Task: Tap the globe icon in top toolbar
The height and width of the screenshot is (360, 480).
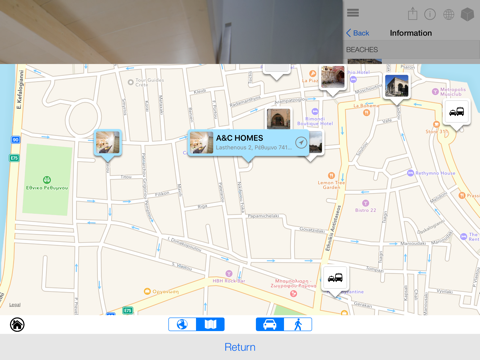Action: point(448,14)
